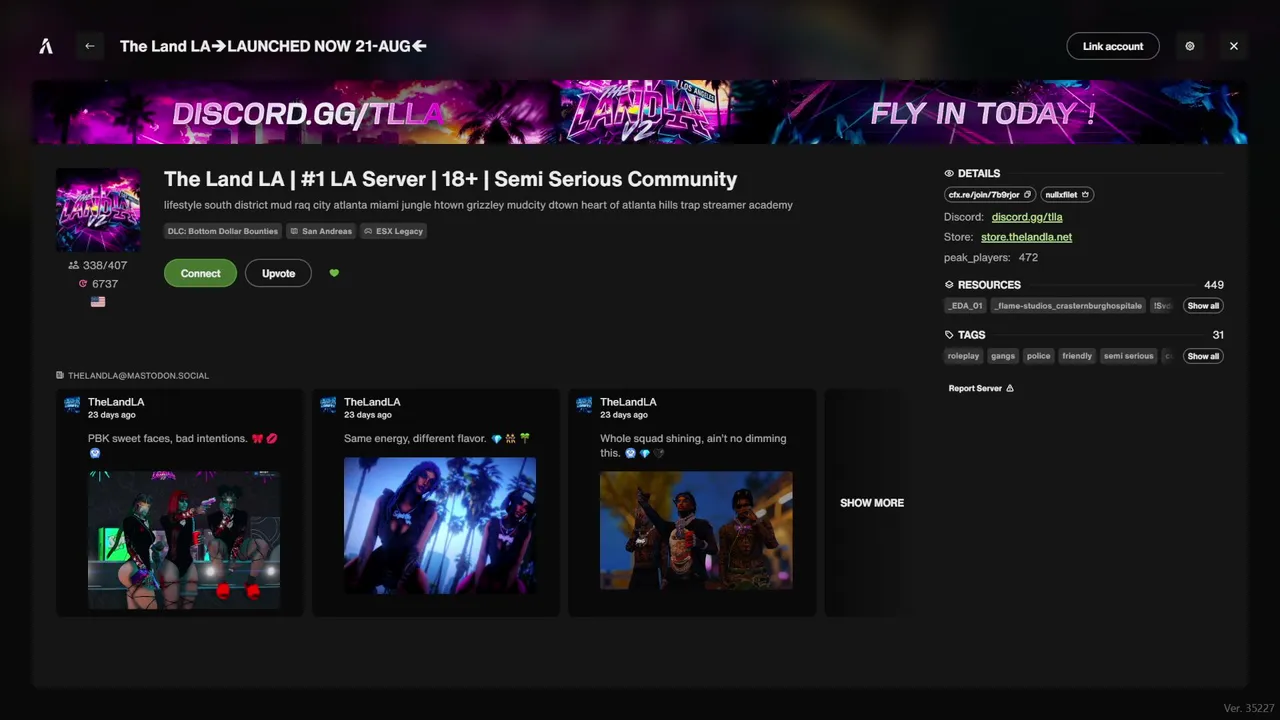This screenshot has width=1280, height=720.
Task: Click the controller icon in ESX Legacy tag
Action: point(369,231)
